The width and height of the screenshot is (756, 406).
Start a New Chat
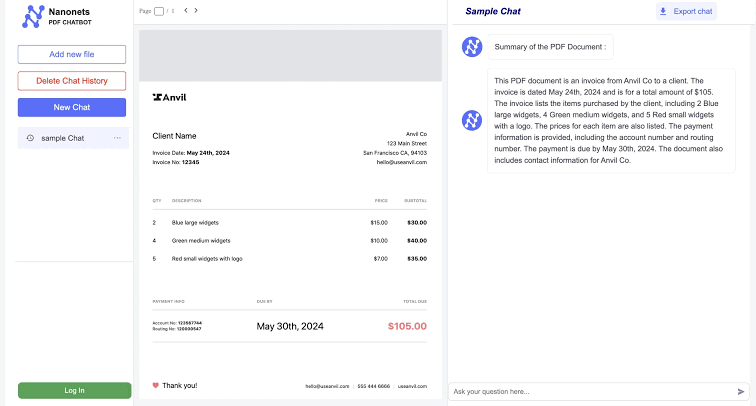coord(72,108)
